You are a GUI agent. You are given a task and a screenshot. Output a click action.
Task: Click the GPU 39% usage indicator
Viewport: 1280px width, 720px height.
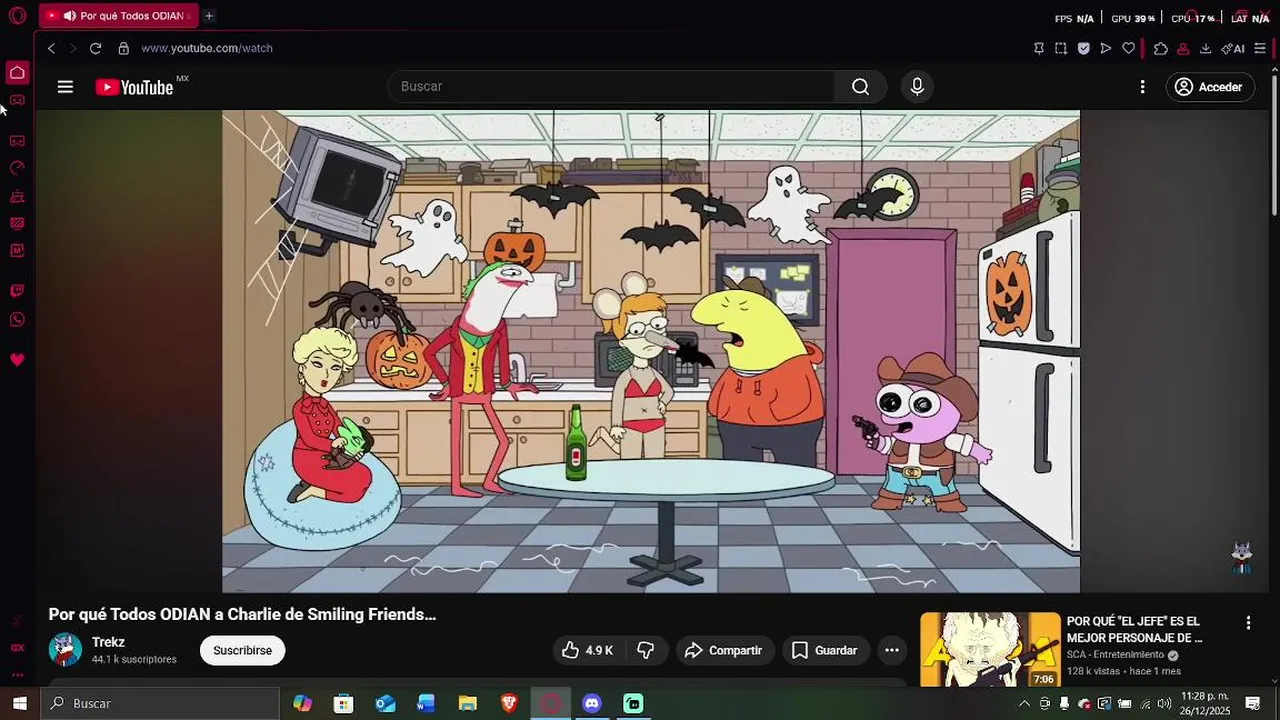1133,18
